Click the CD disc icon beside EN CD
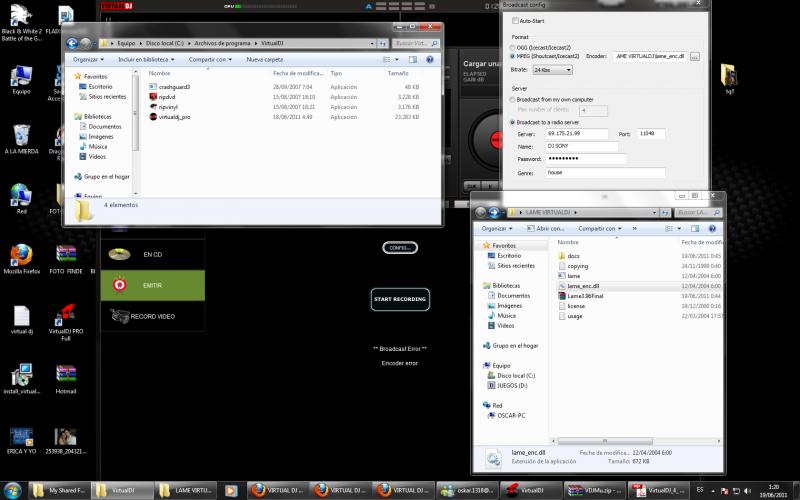 point(119,254)
